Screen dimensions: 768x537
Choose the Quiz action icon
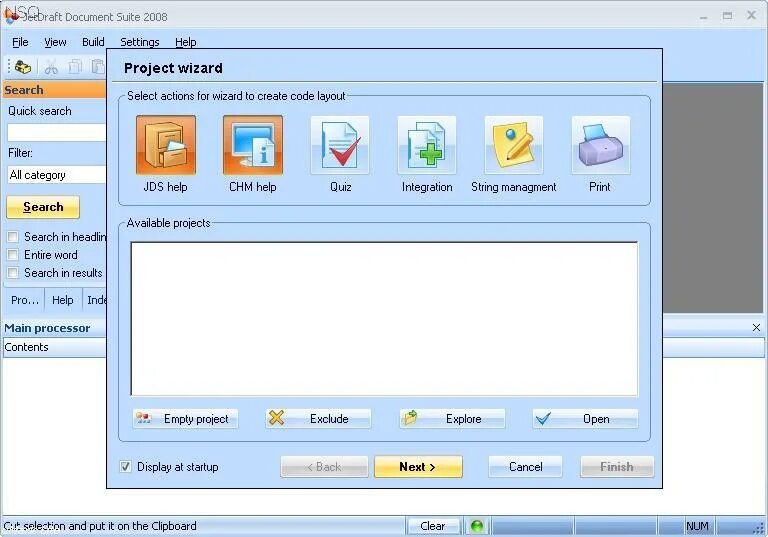click(340, 145)
